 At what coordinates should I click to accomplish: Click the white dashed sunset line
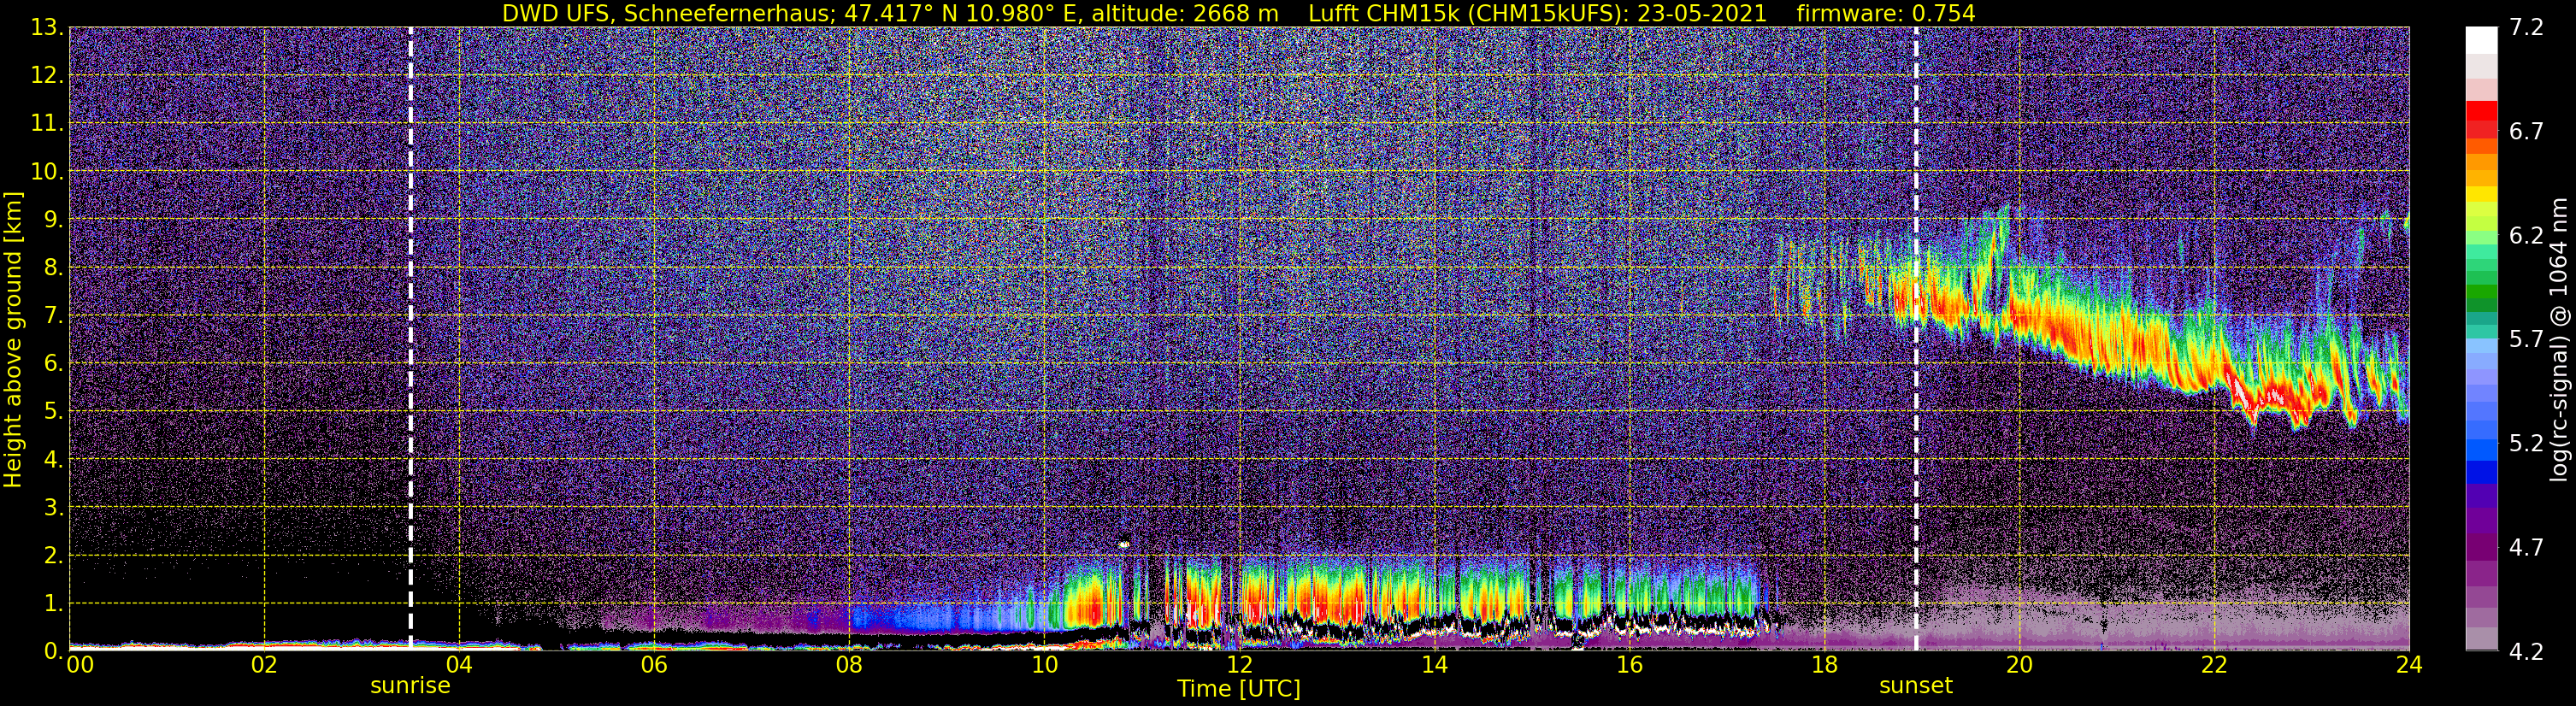coord(1916,339)
